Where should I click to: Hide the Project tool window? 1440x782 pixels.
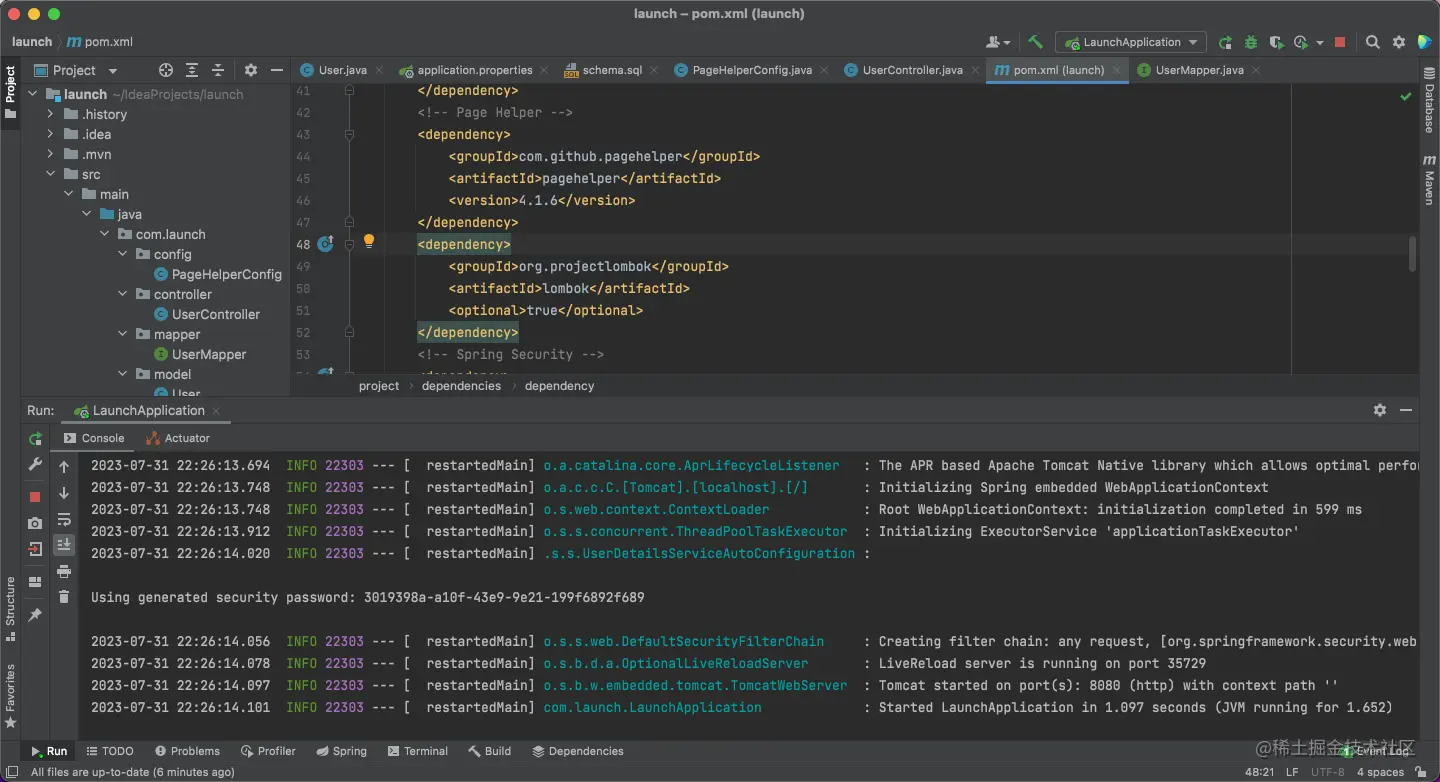tap(276, 70)
